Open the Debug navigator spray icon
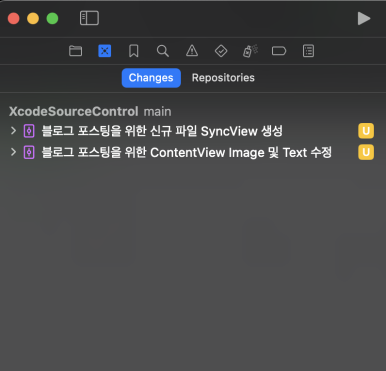The height and width of the screenshot is (371, 386). tap(250, 51)
